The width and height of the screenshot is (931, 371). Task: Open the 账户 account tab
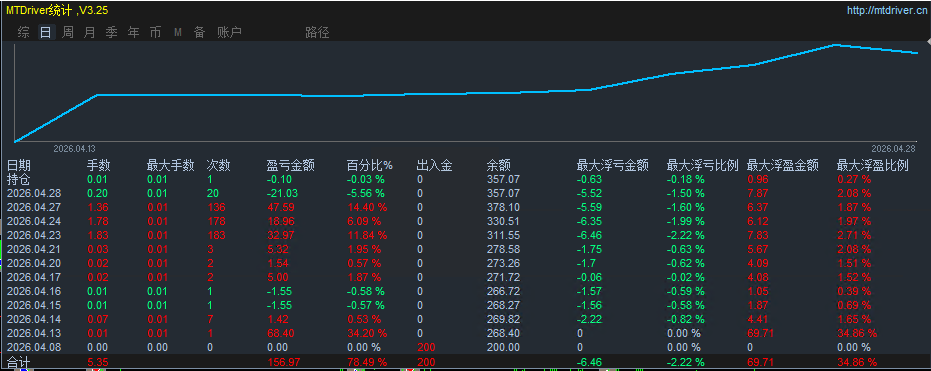coord(230,33)
